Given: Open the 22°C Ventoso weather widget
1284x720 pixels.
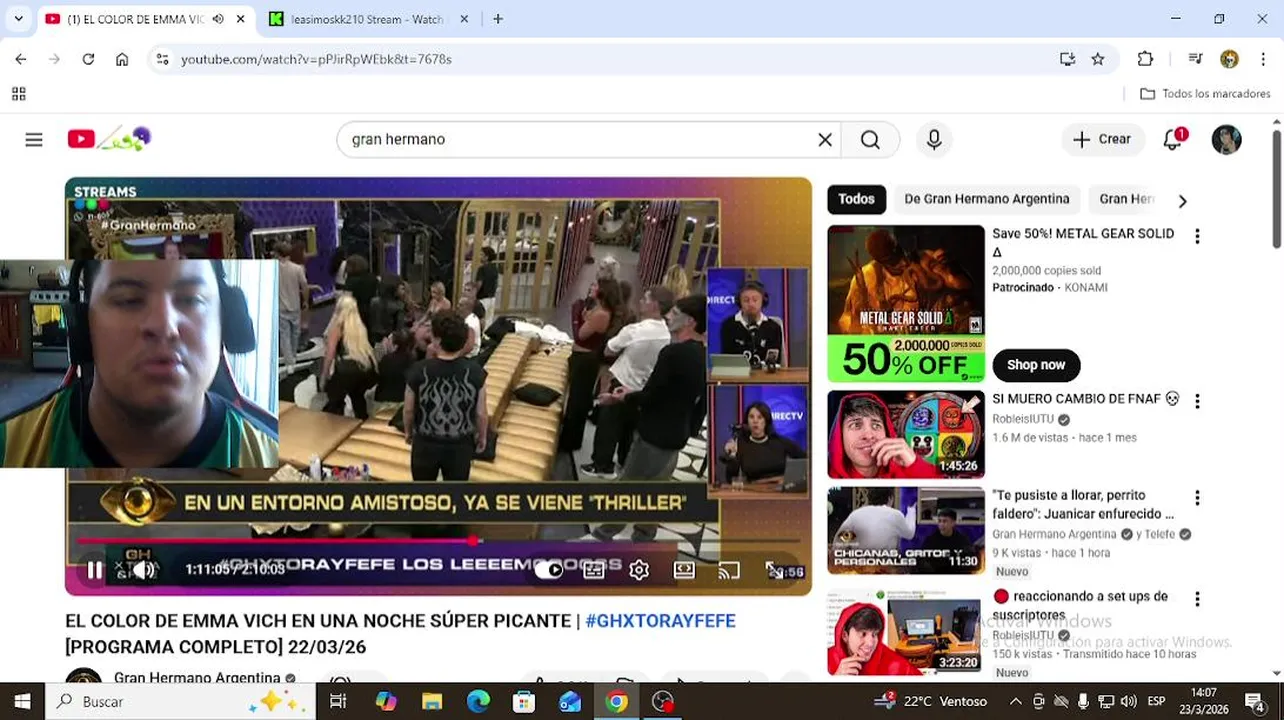Looking at the screenshot, I should click(x=933, y=702).
